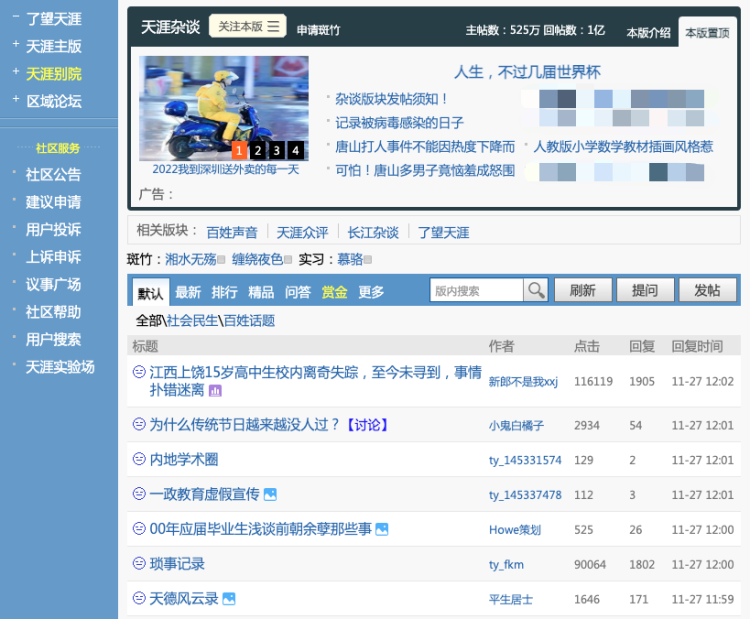This screenshot has width=750, height=619.
Task: Open the delivery rider carousel image
Action: (x=224, y=108)
